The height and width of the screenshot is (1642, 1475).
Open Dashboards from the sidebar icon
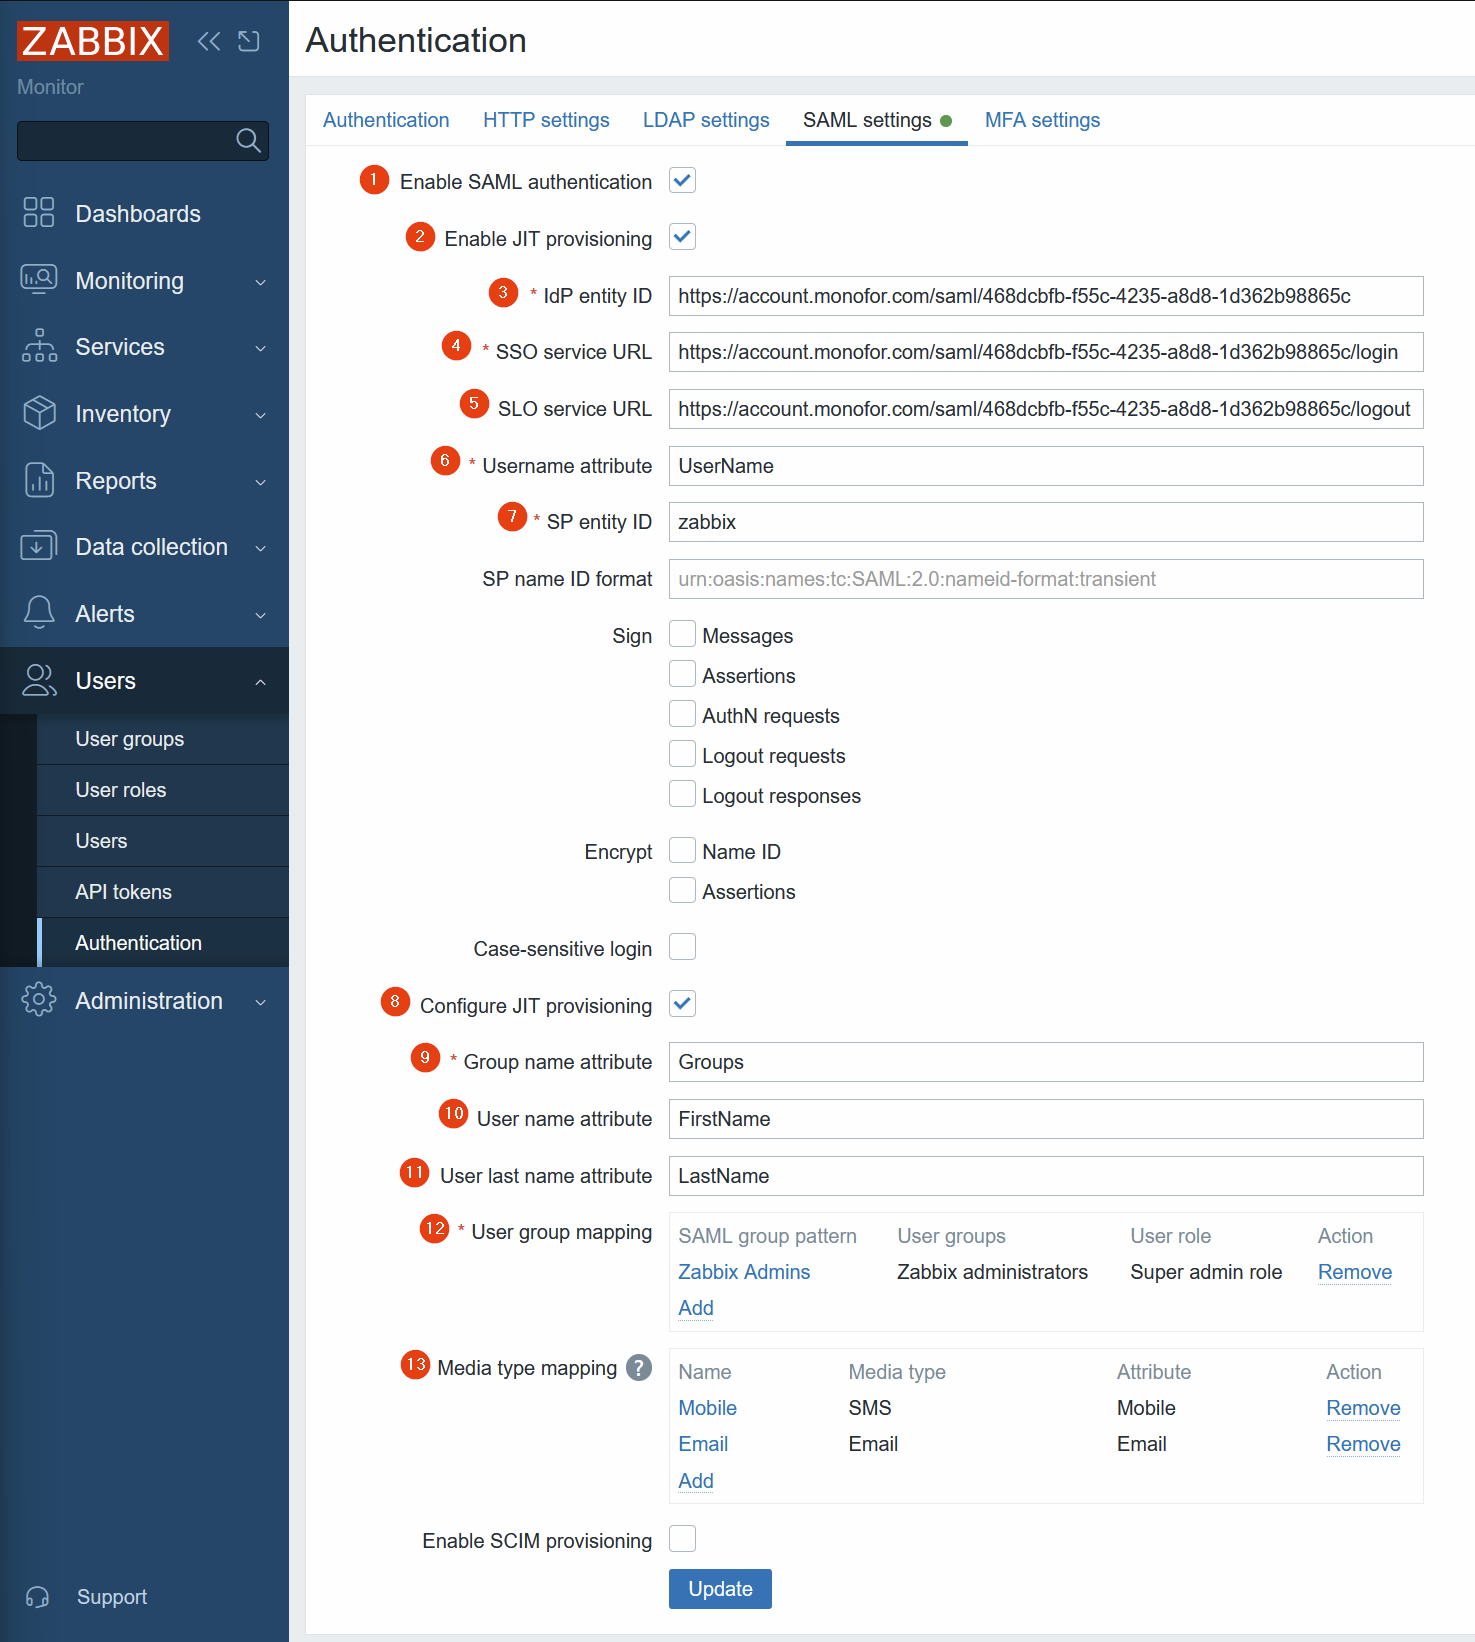(39, 213)
